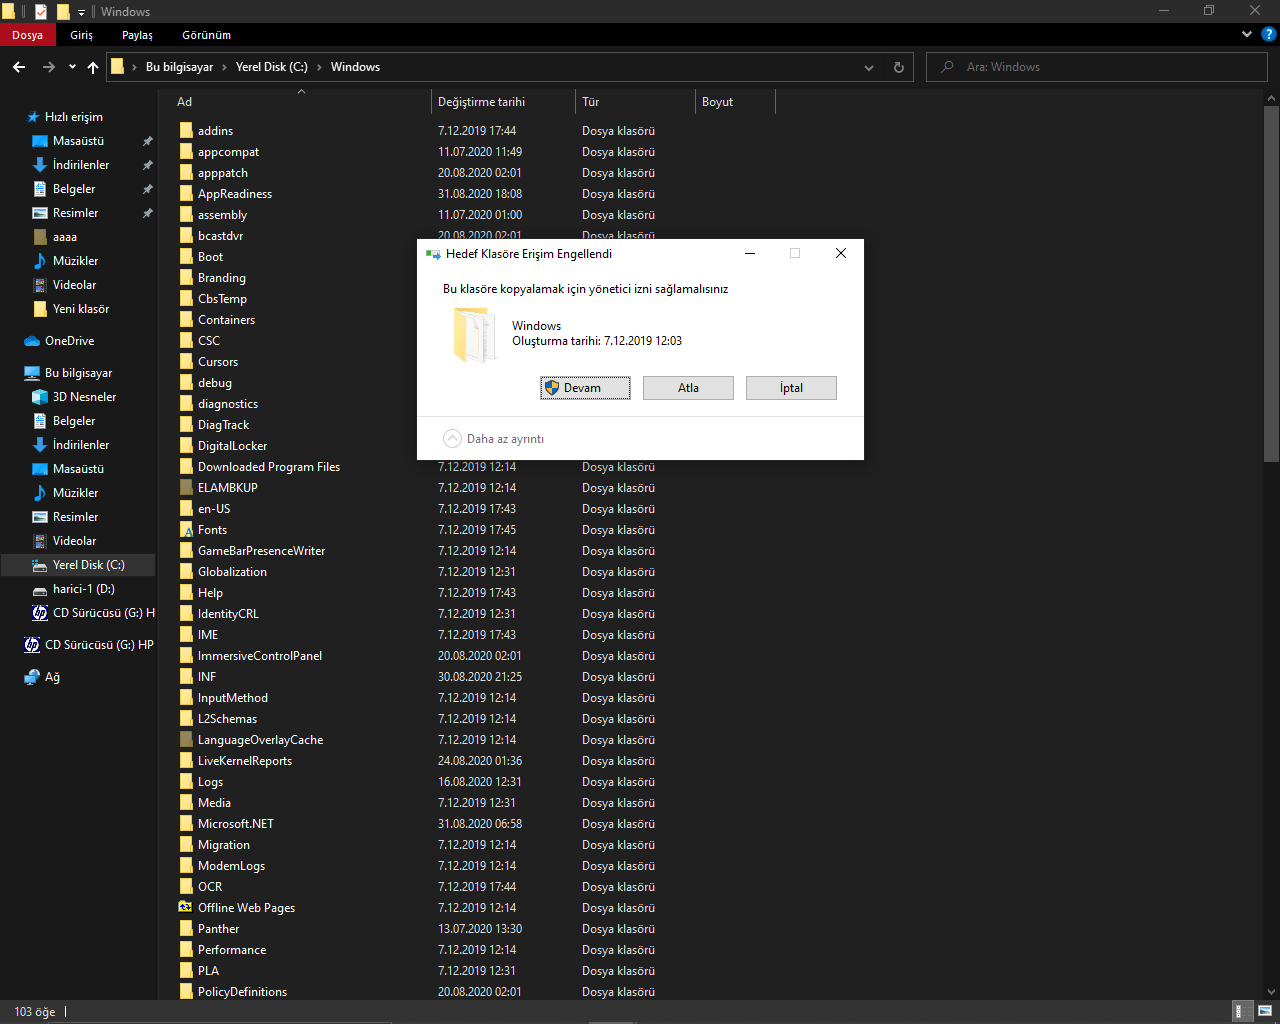1280x1024 pixels.
Task: Go back with the back arrow
Action: pyautogui.click(x=19, y=67)
